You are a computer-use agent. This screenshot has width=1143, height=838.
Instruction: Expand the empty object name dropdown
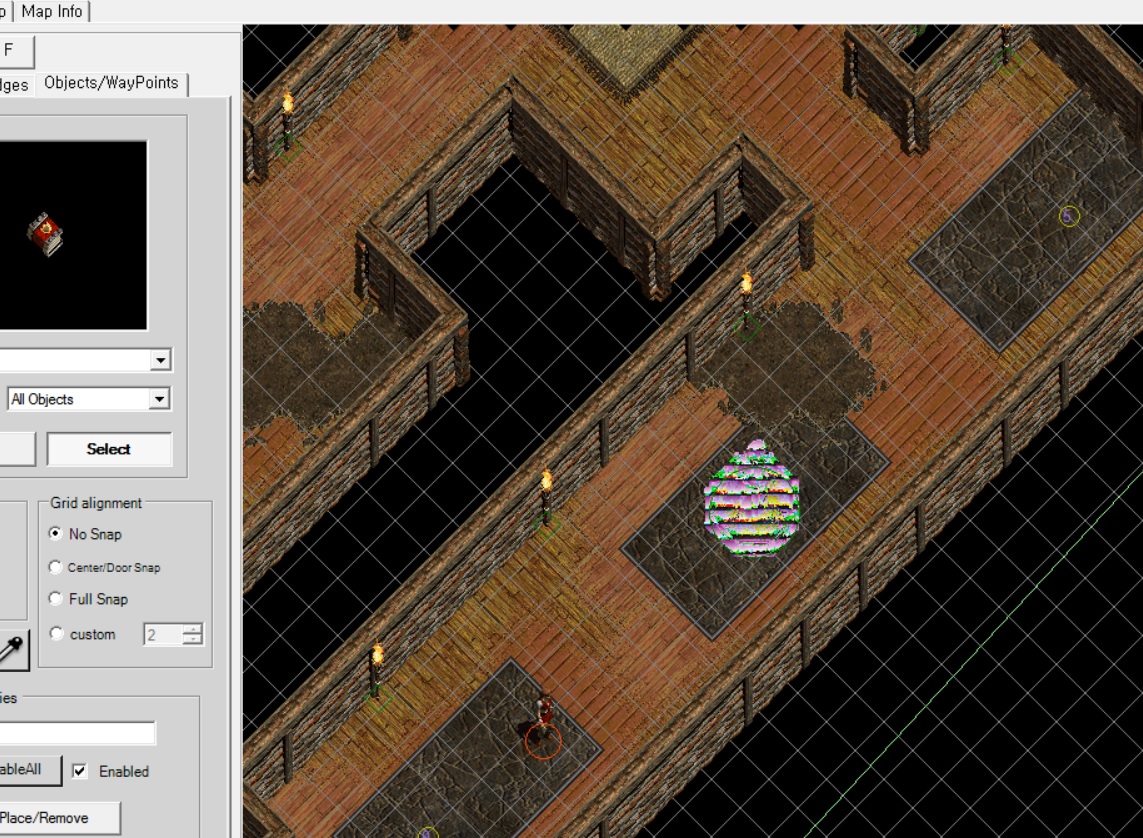[160, 360]
